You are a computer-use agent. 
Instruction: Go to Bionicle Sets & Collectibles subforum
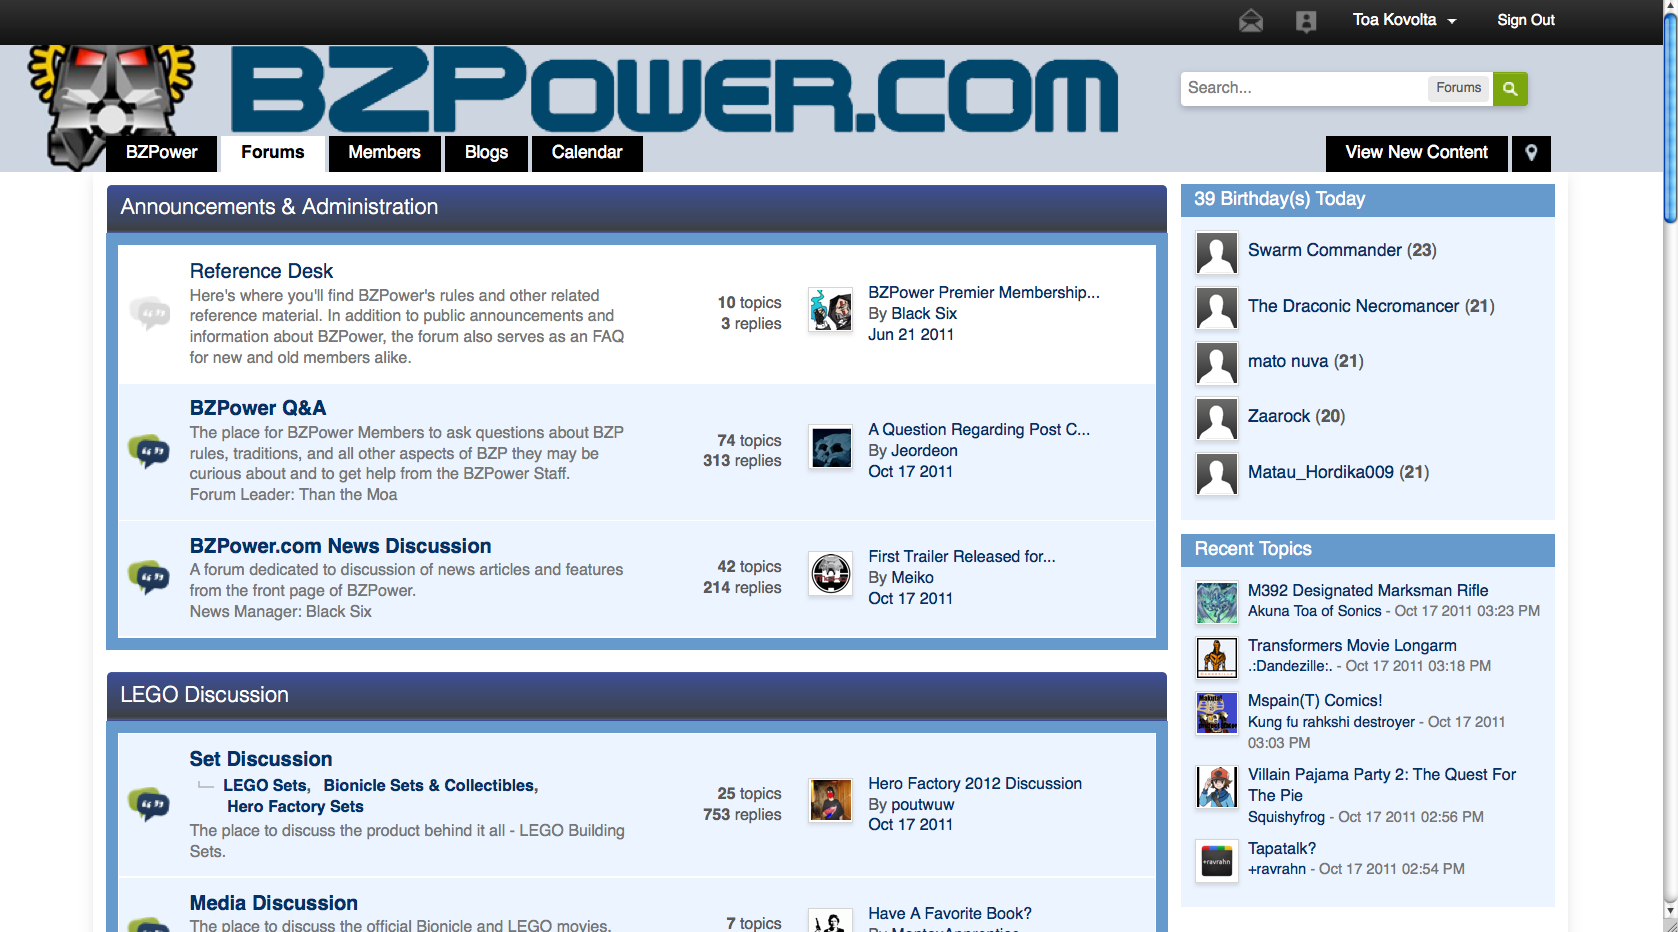[x=429, y=786]
